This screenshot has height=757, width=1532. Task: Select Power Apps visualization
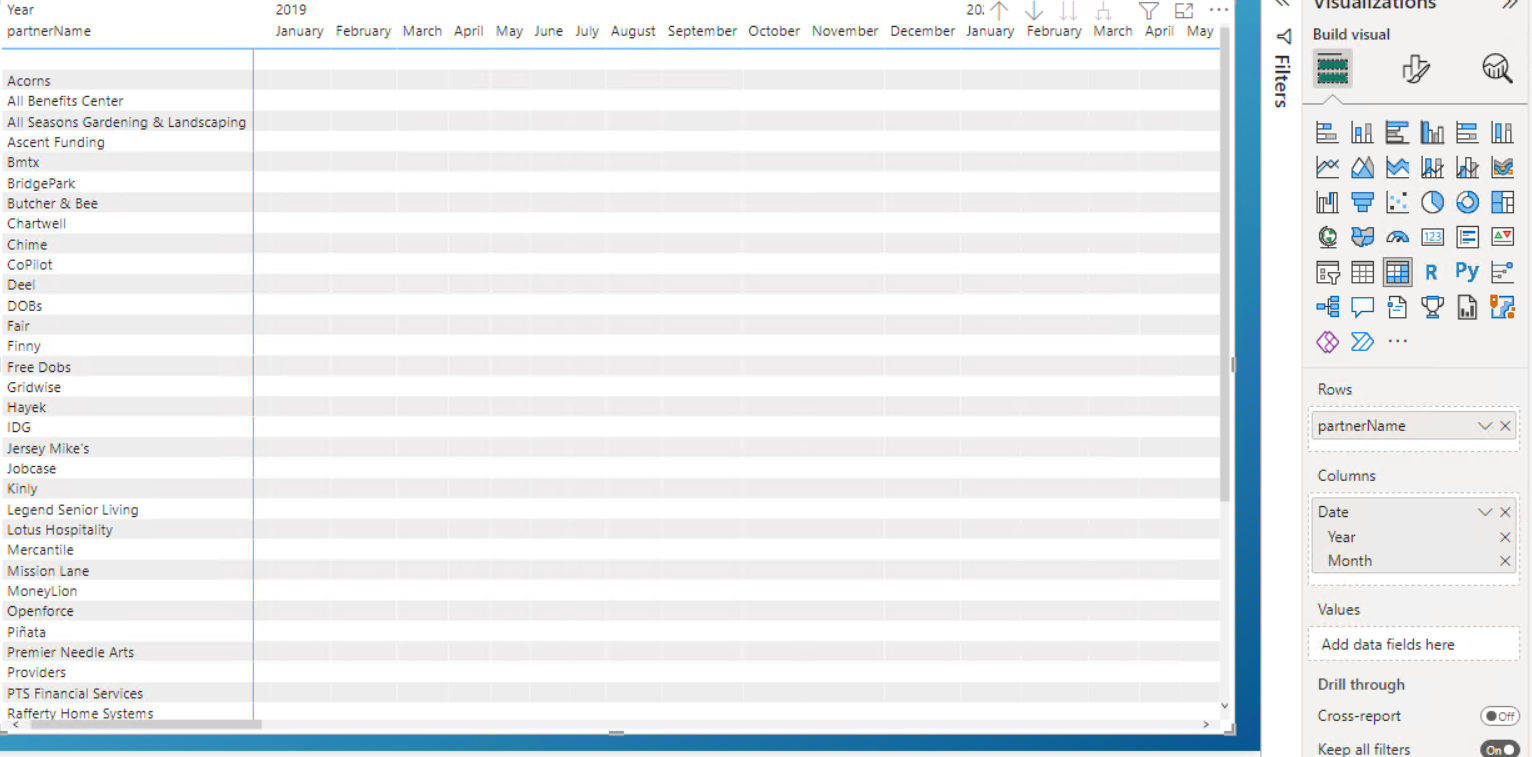pyautogui.click(x=1327, y=342)
